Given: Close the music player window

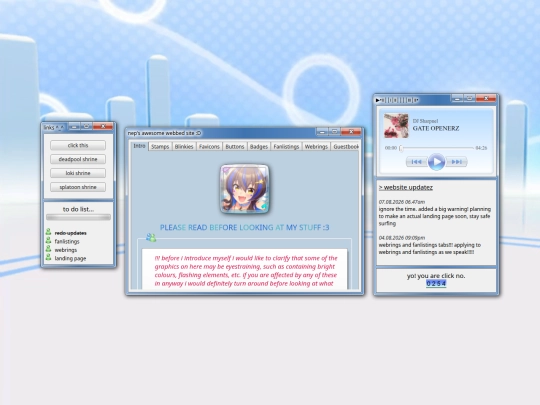Looking at the screenshot, I should tap(486, 99).
